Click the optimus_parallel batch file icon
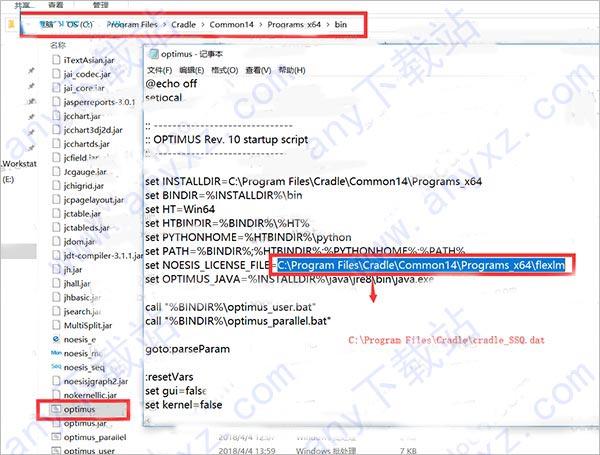600x455 pixels. pyautogui.click(x=56, y=437)
